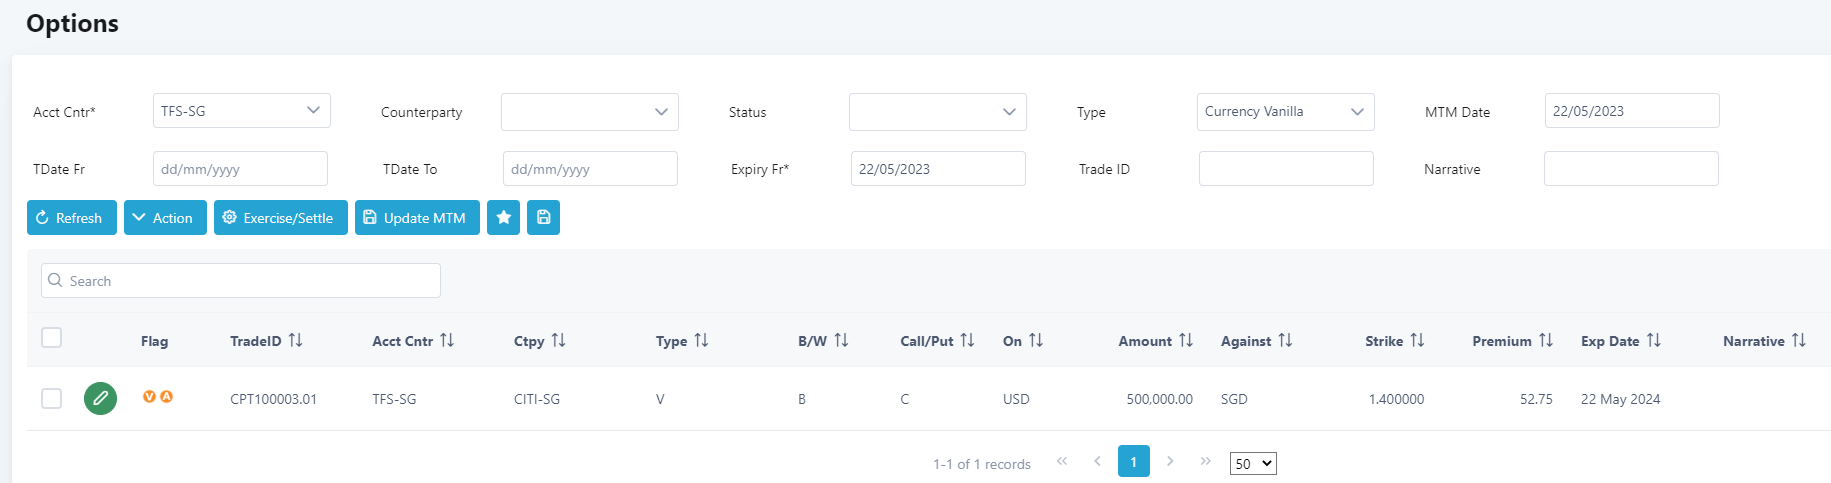The image size is (1831, 483).
Task: Change the 50 records-per-page selector
Action: coord(1252,464)
